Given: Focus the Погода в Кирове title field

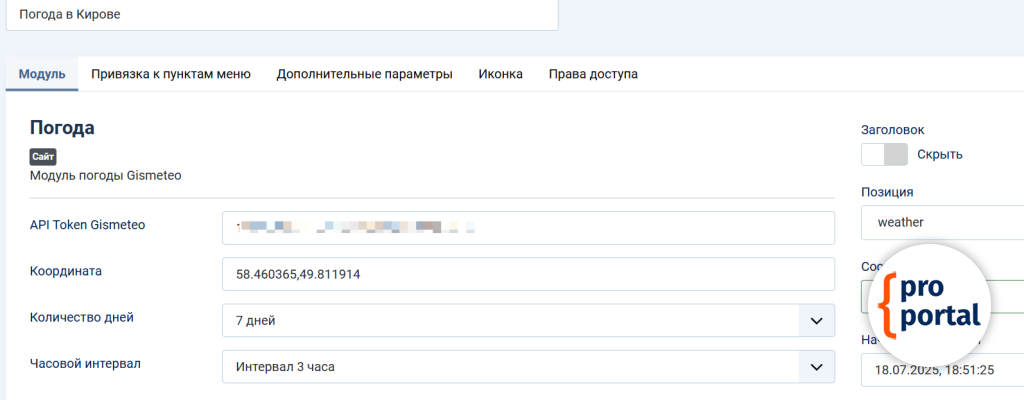Looking at the screenshot, I should pos(280,15).
